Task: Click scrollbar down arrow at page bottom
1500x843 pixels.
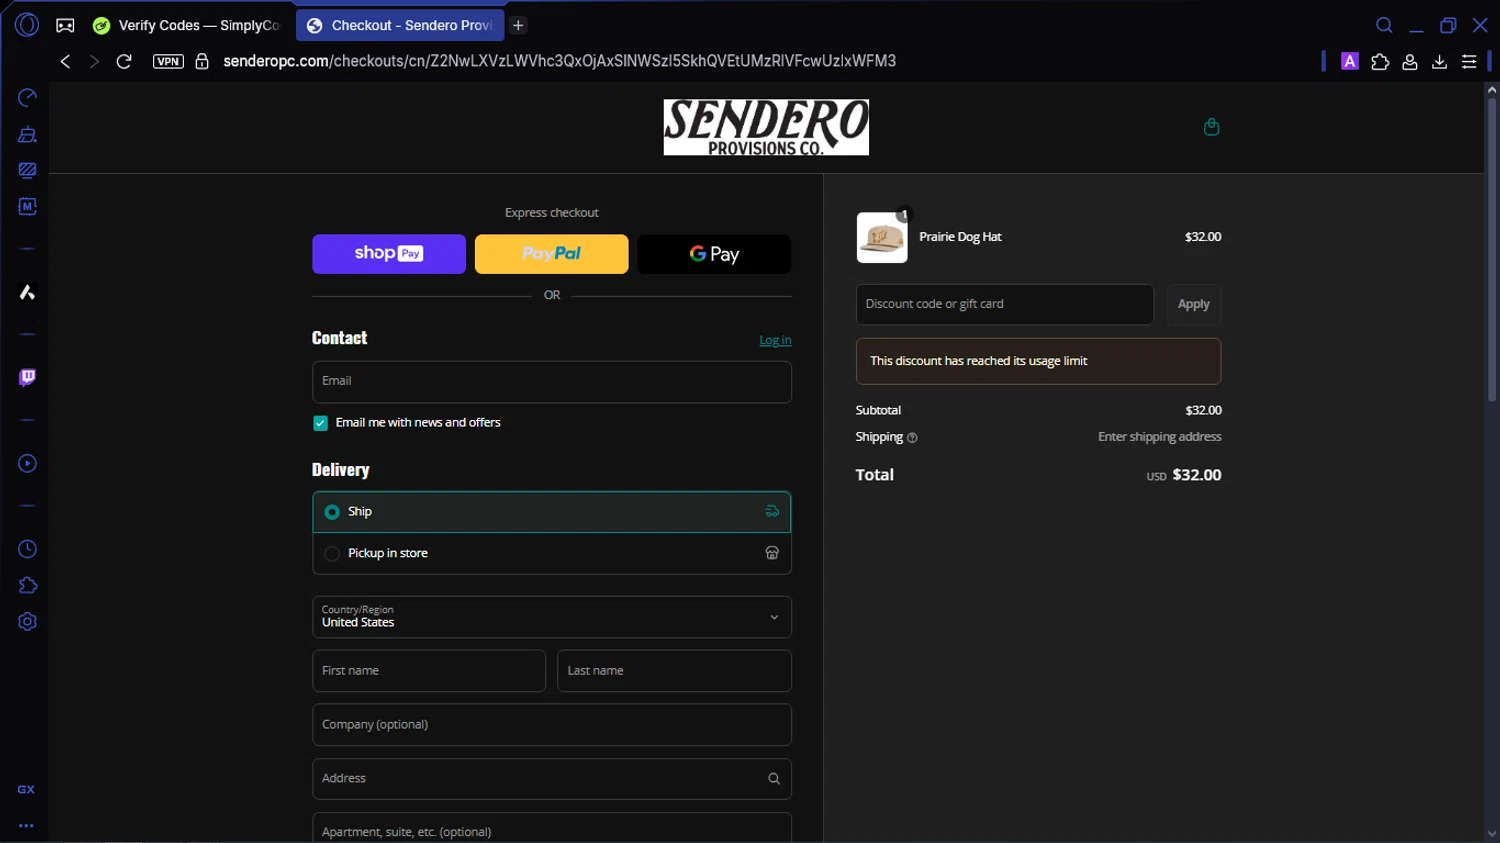Action: tap(1491, 833)
